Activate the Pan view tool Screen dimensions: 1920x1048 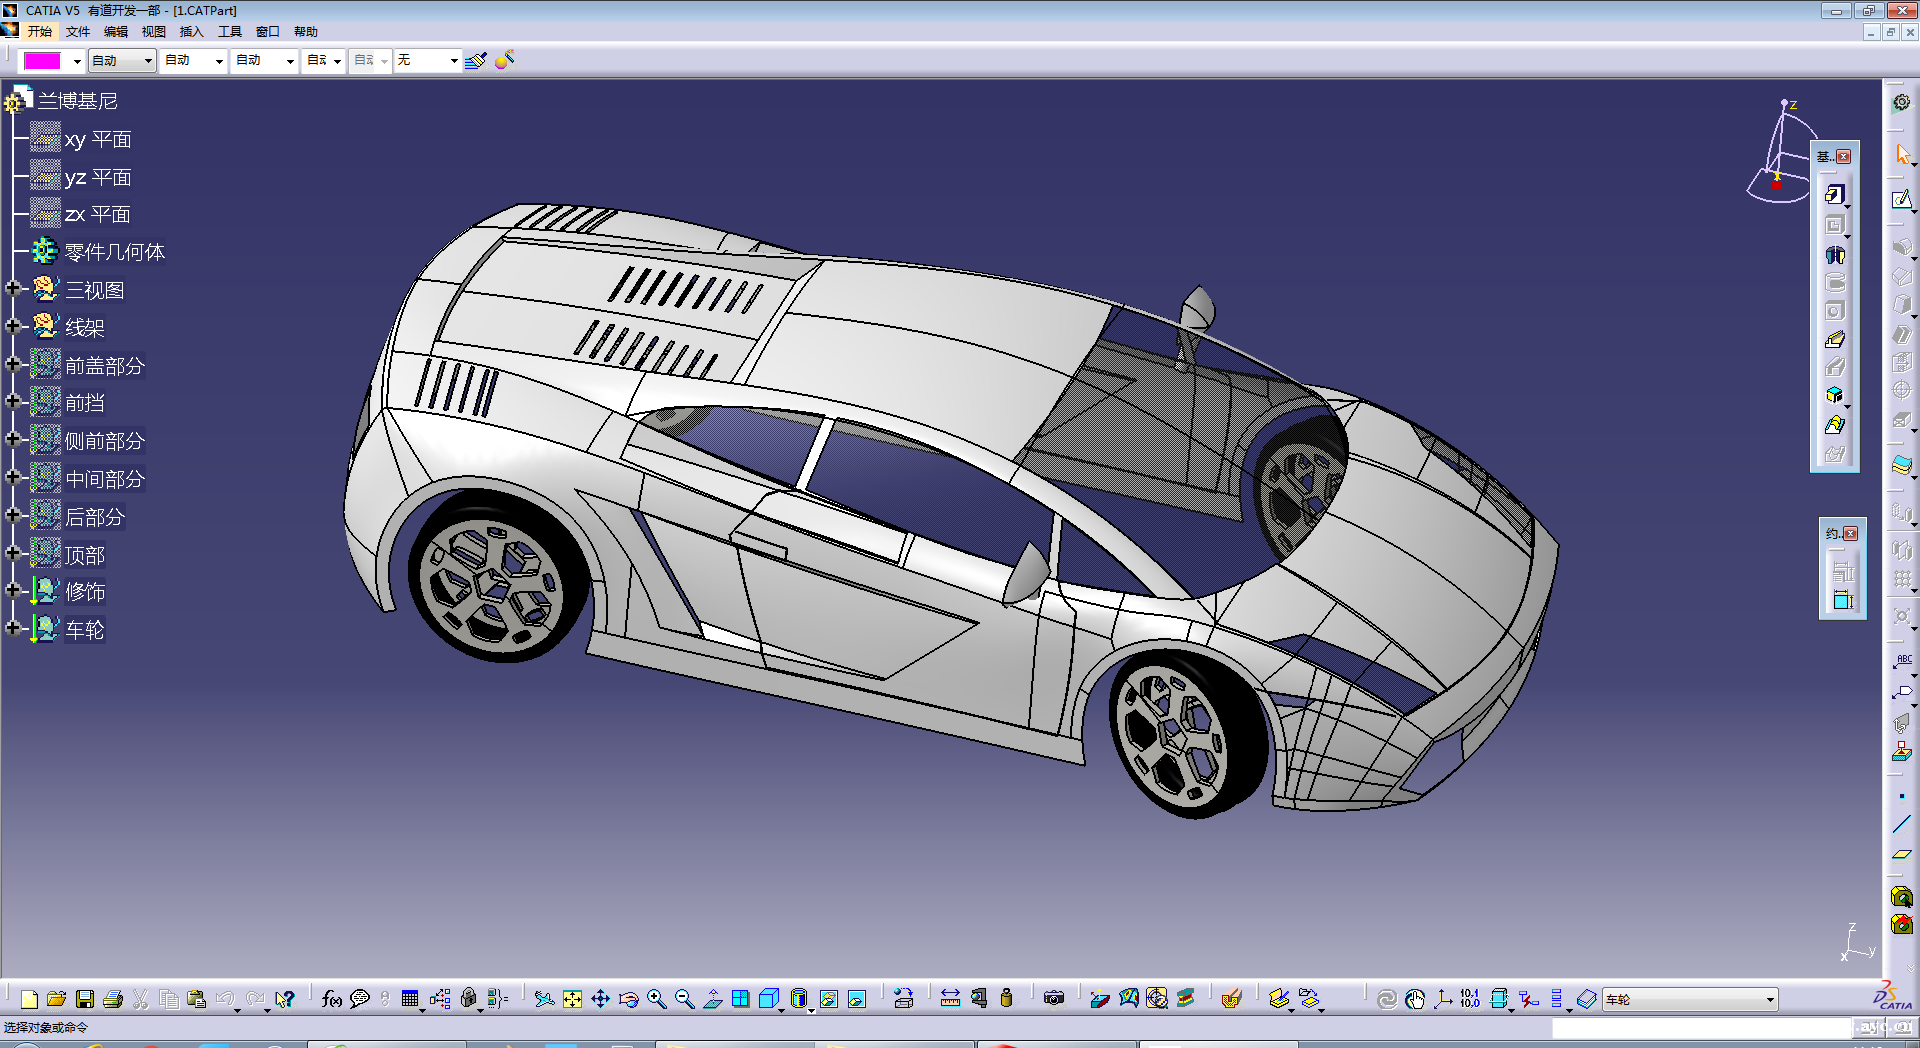pos(600,999)
